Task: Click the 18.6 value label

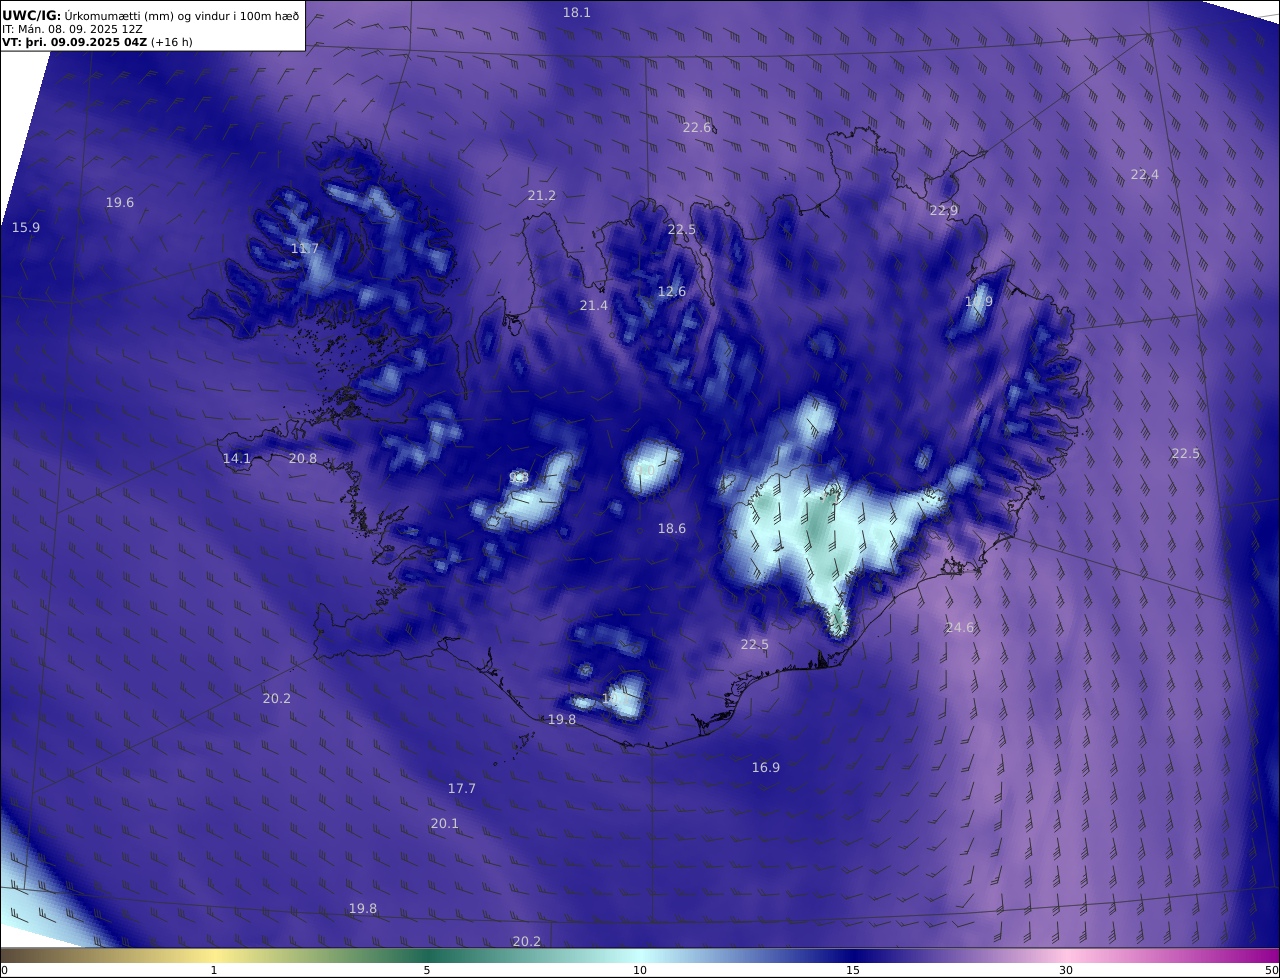Action: coord(672,529)
